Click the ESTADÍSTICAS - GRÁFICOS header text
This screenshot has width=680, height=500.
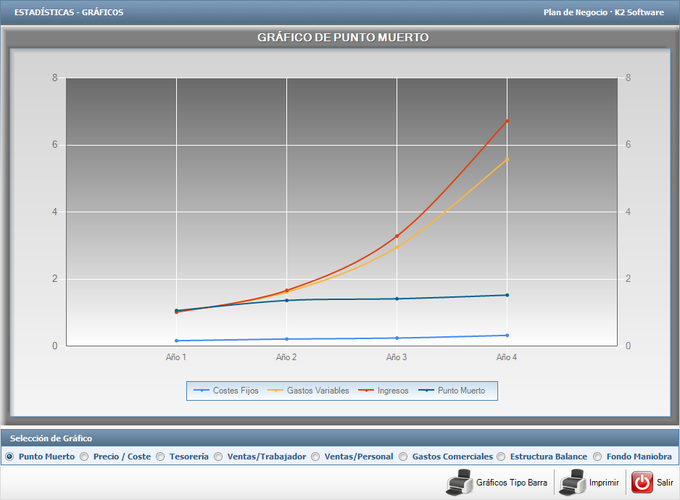click(69, 12)
